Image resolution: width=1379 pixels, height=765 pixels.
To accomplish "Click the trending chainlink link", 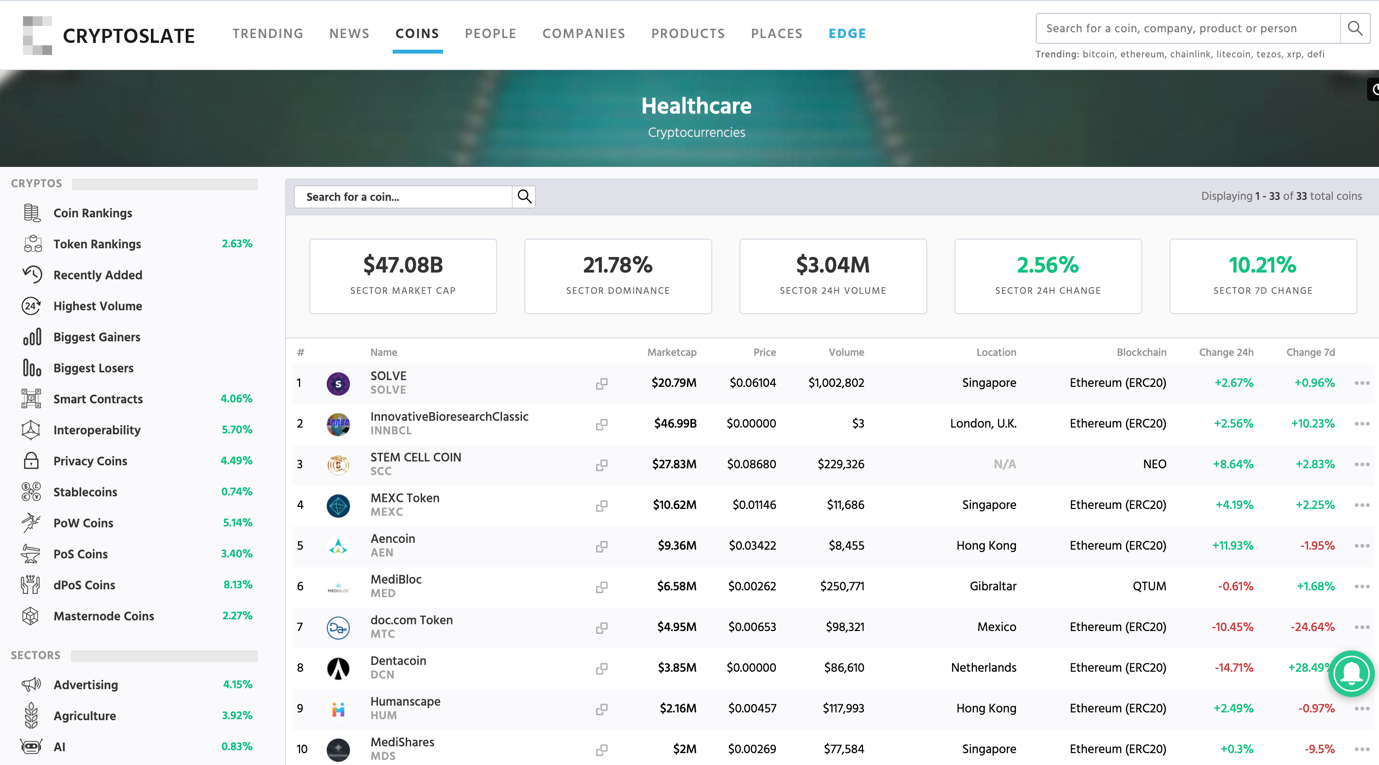I will [1190, 55].
